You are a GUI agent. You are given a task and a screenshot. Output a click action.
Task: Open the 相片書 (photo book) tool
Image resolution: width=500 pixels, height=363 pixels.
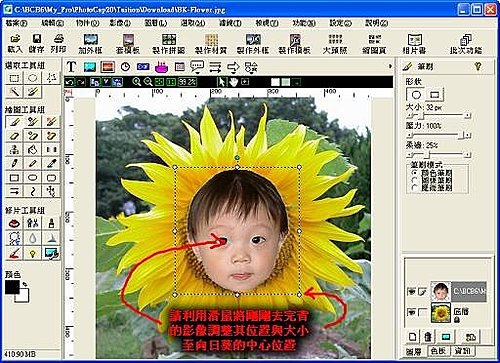[414, 44]
